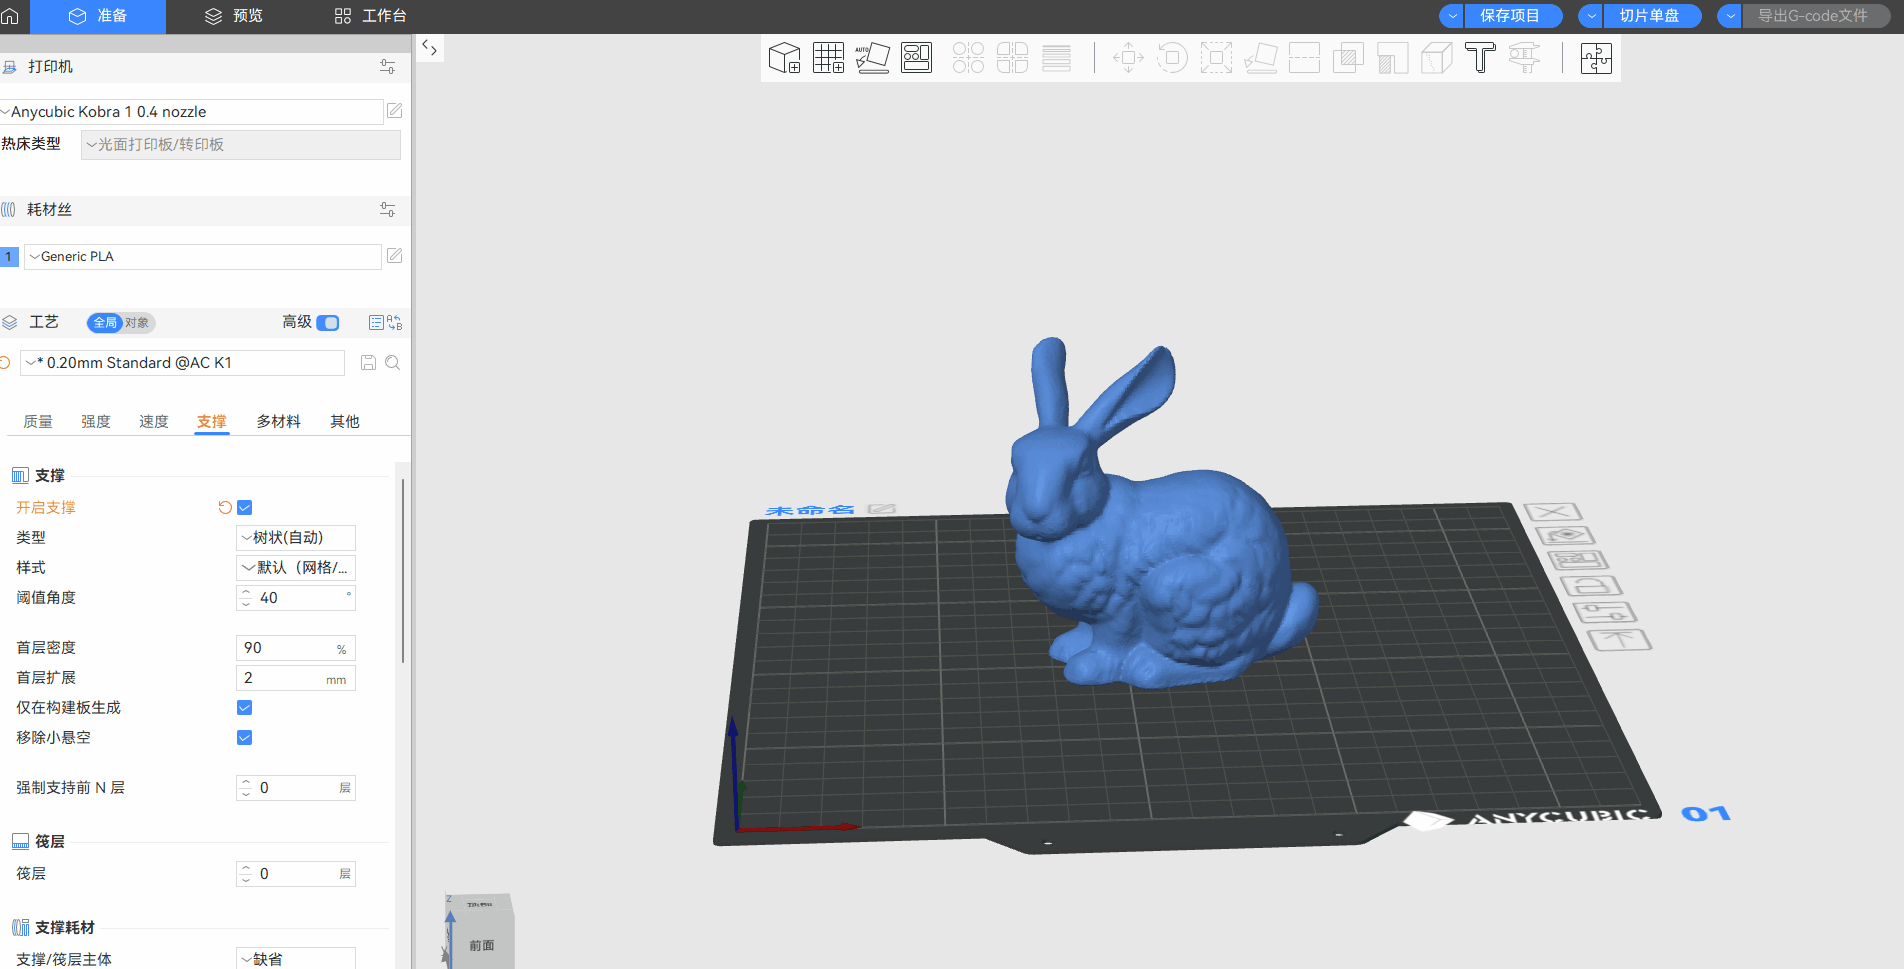This screenshot has width=1904, height=969.
Task: Select the 全局 mode toggle
Action: pyautogui.click(x=105, y=323)
